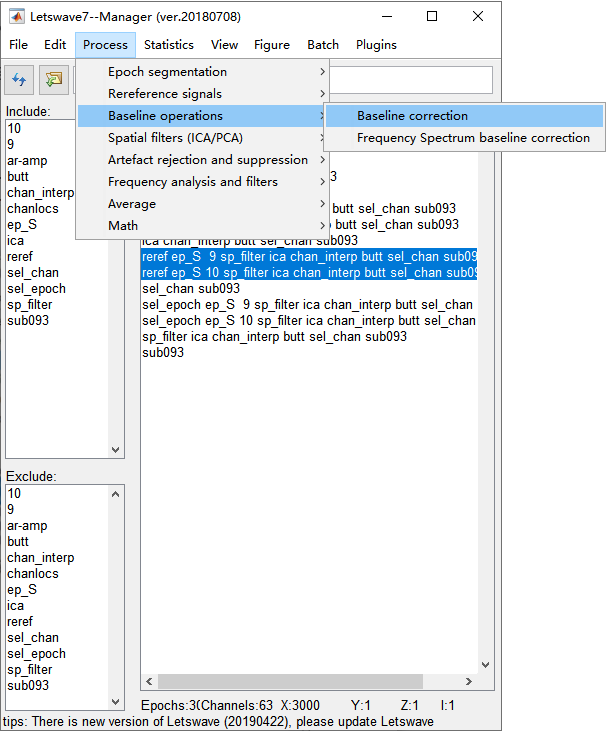
Task: Click the Letswave7 title bar app icon
Action: tap(17, 17)
